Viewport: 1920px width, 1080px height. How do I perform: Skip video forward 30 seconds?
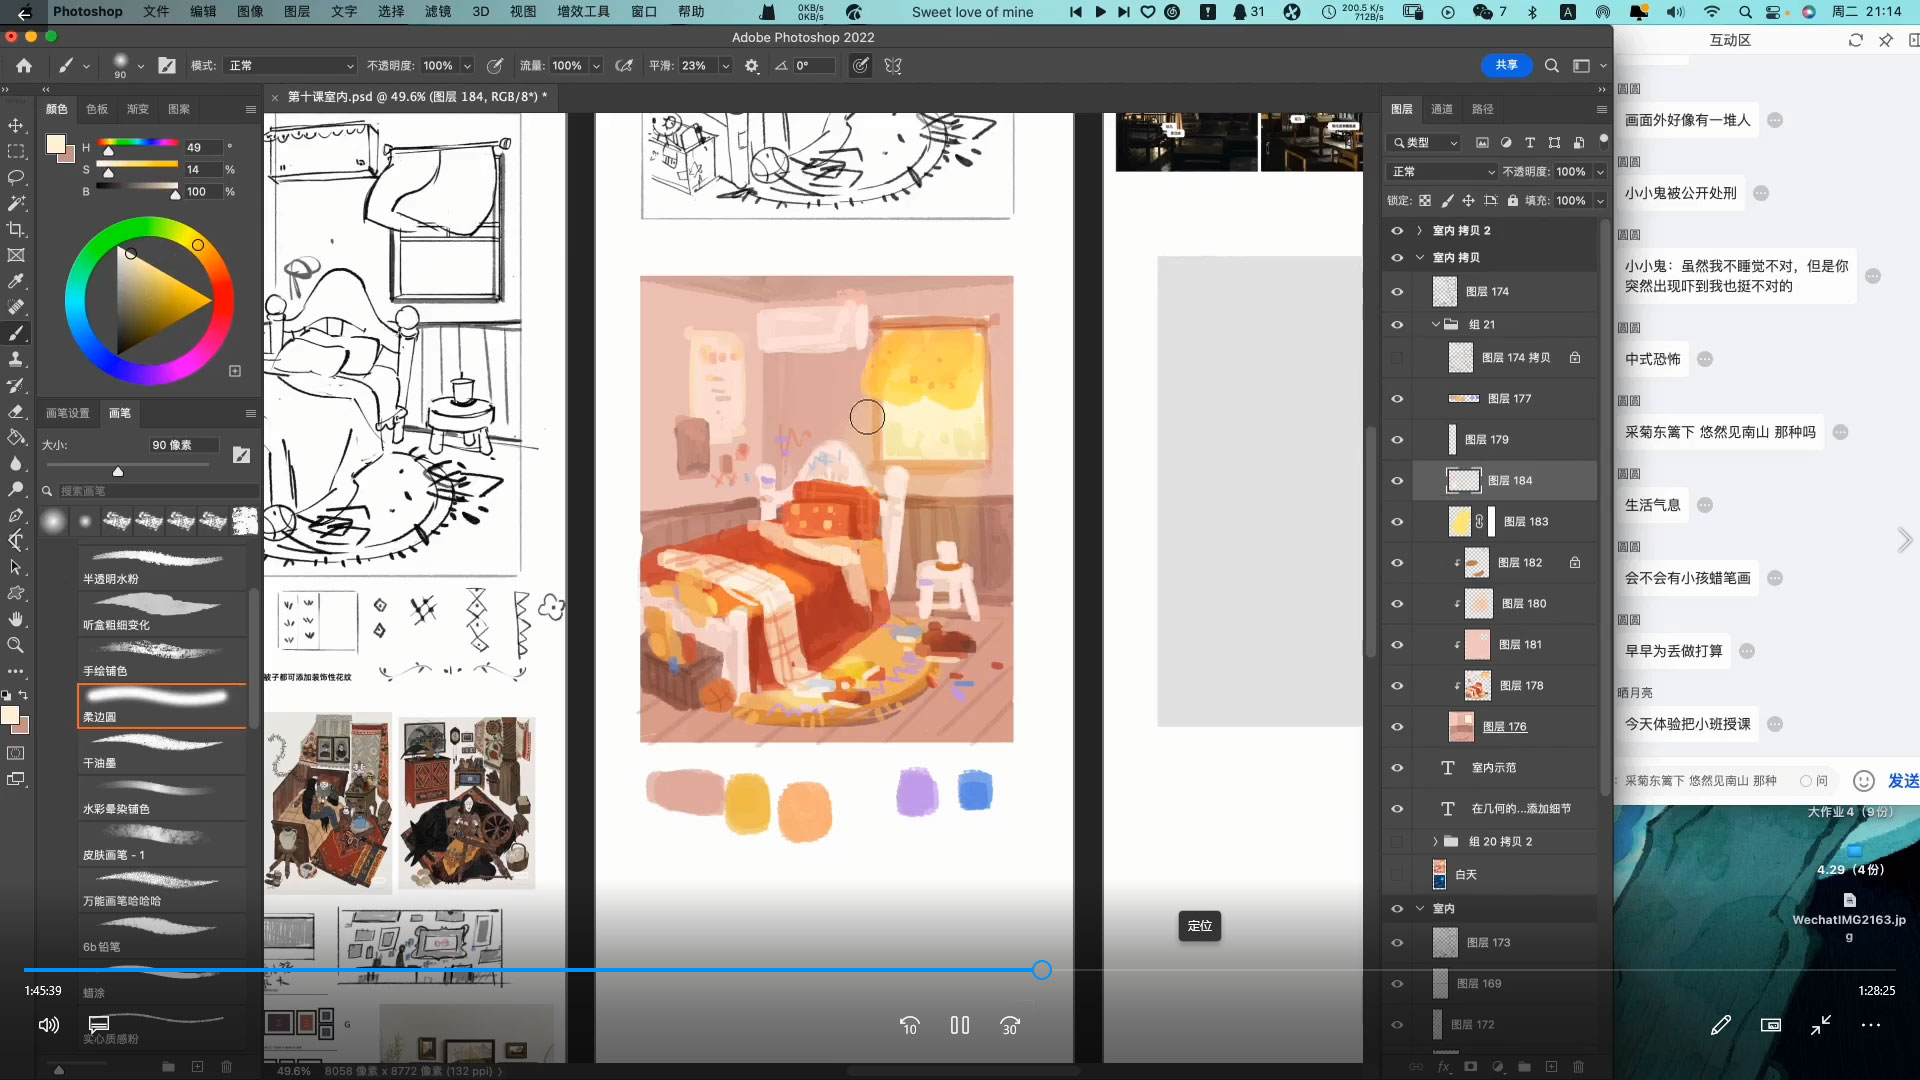tap(1010, 1025)
